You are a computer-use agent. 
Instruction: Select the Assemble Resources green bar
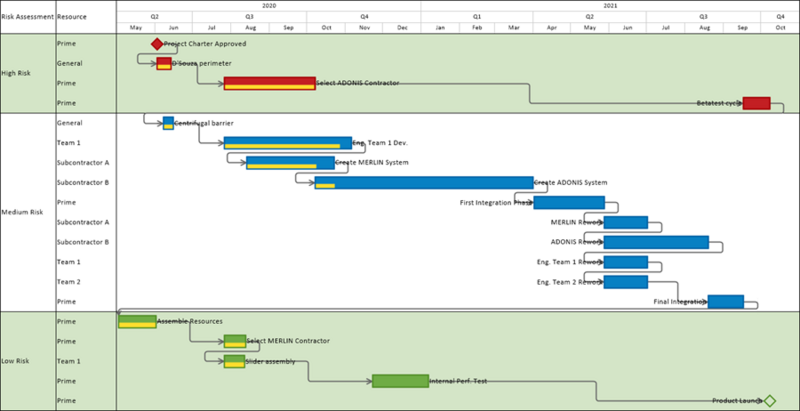point(137,322)
